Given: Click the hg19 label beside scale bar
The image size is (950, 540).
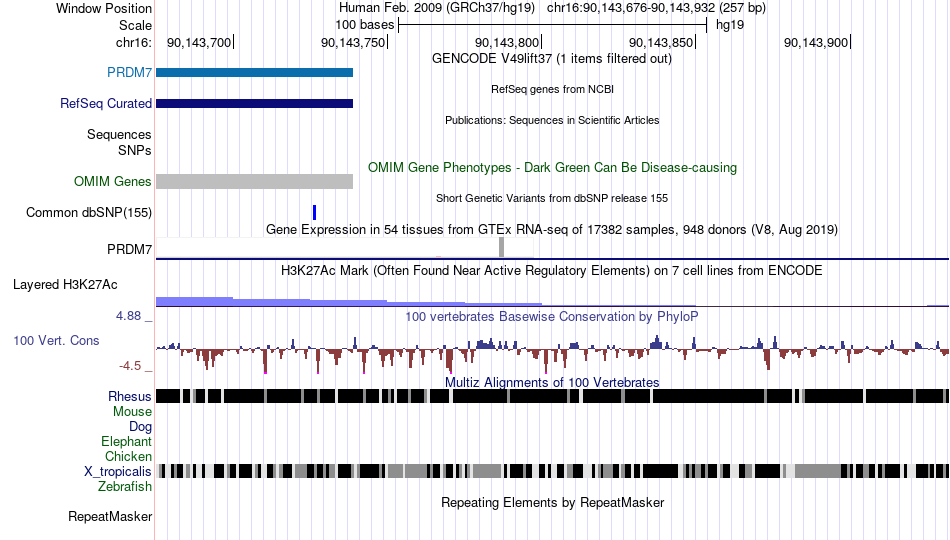Looking at the screenshot, I should (x=729, y=25).
